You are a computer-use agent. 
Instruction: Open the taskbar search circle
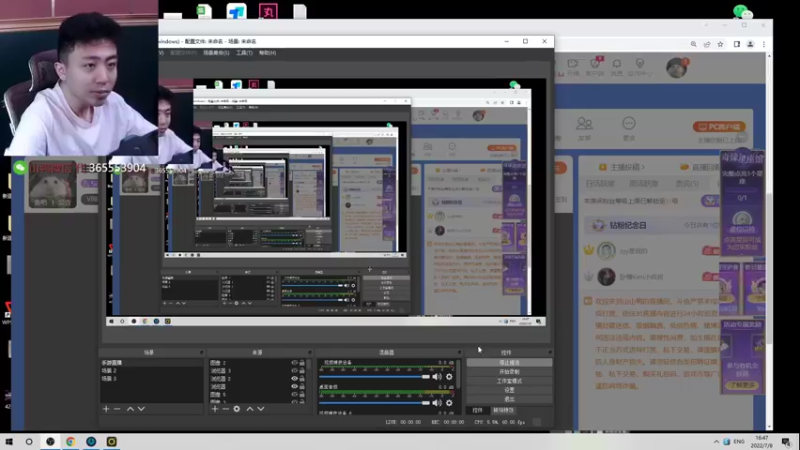coord(29,441)
